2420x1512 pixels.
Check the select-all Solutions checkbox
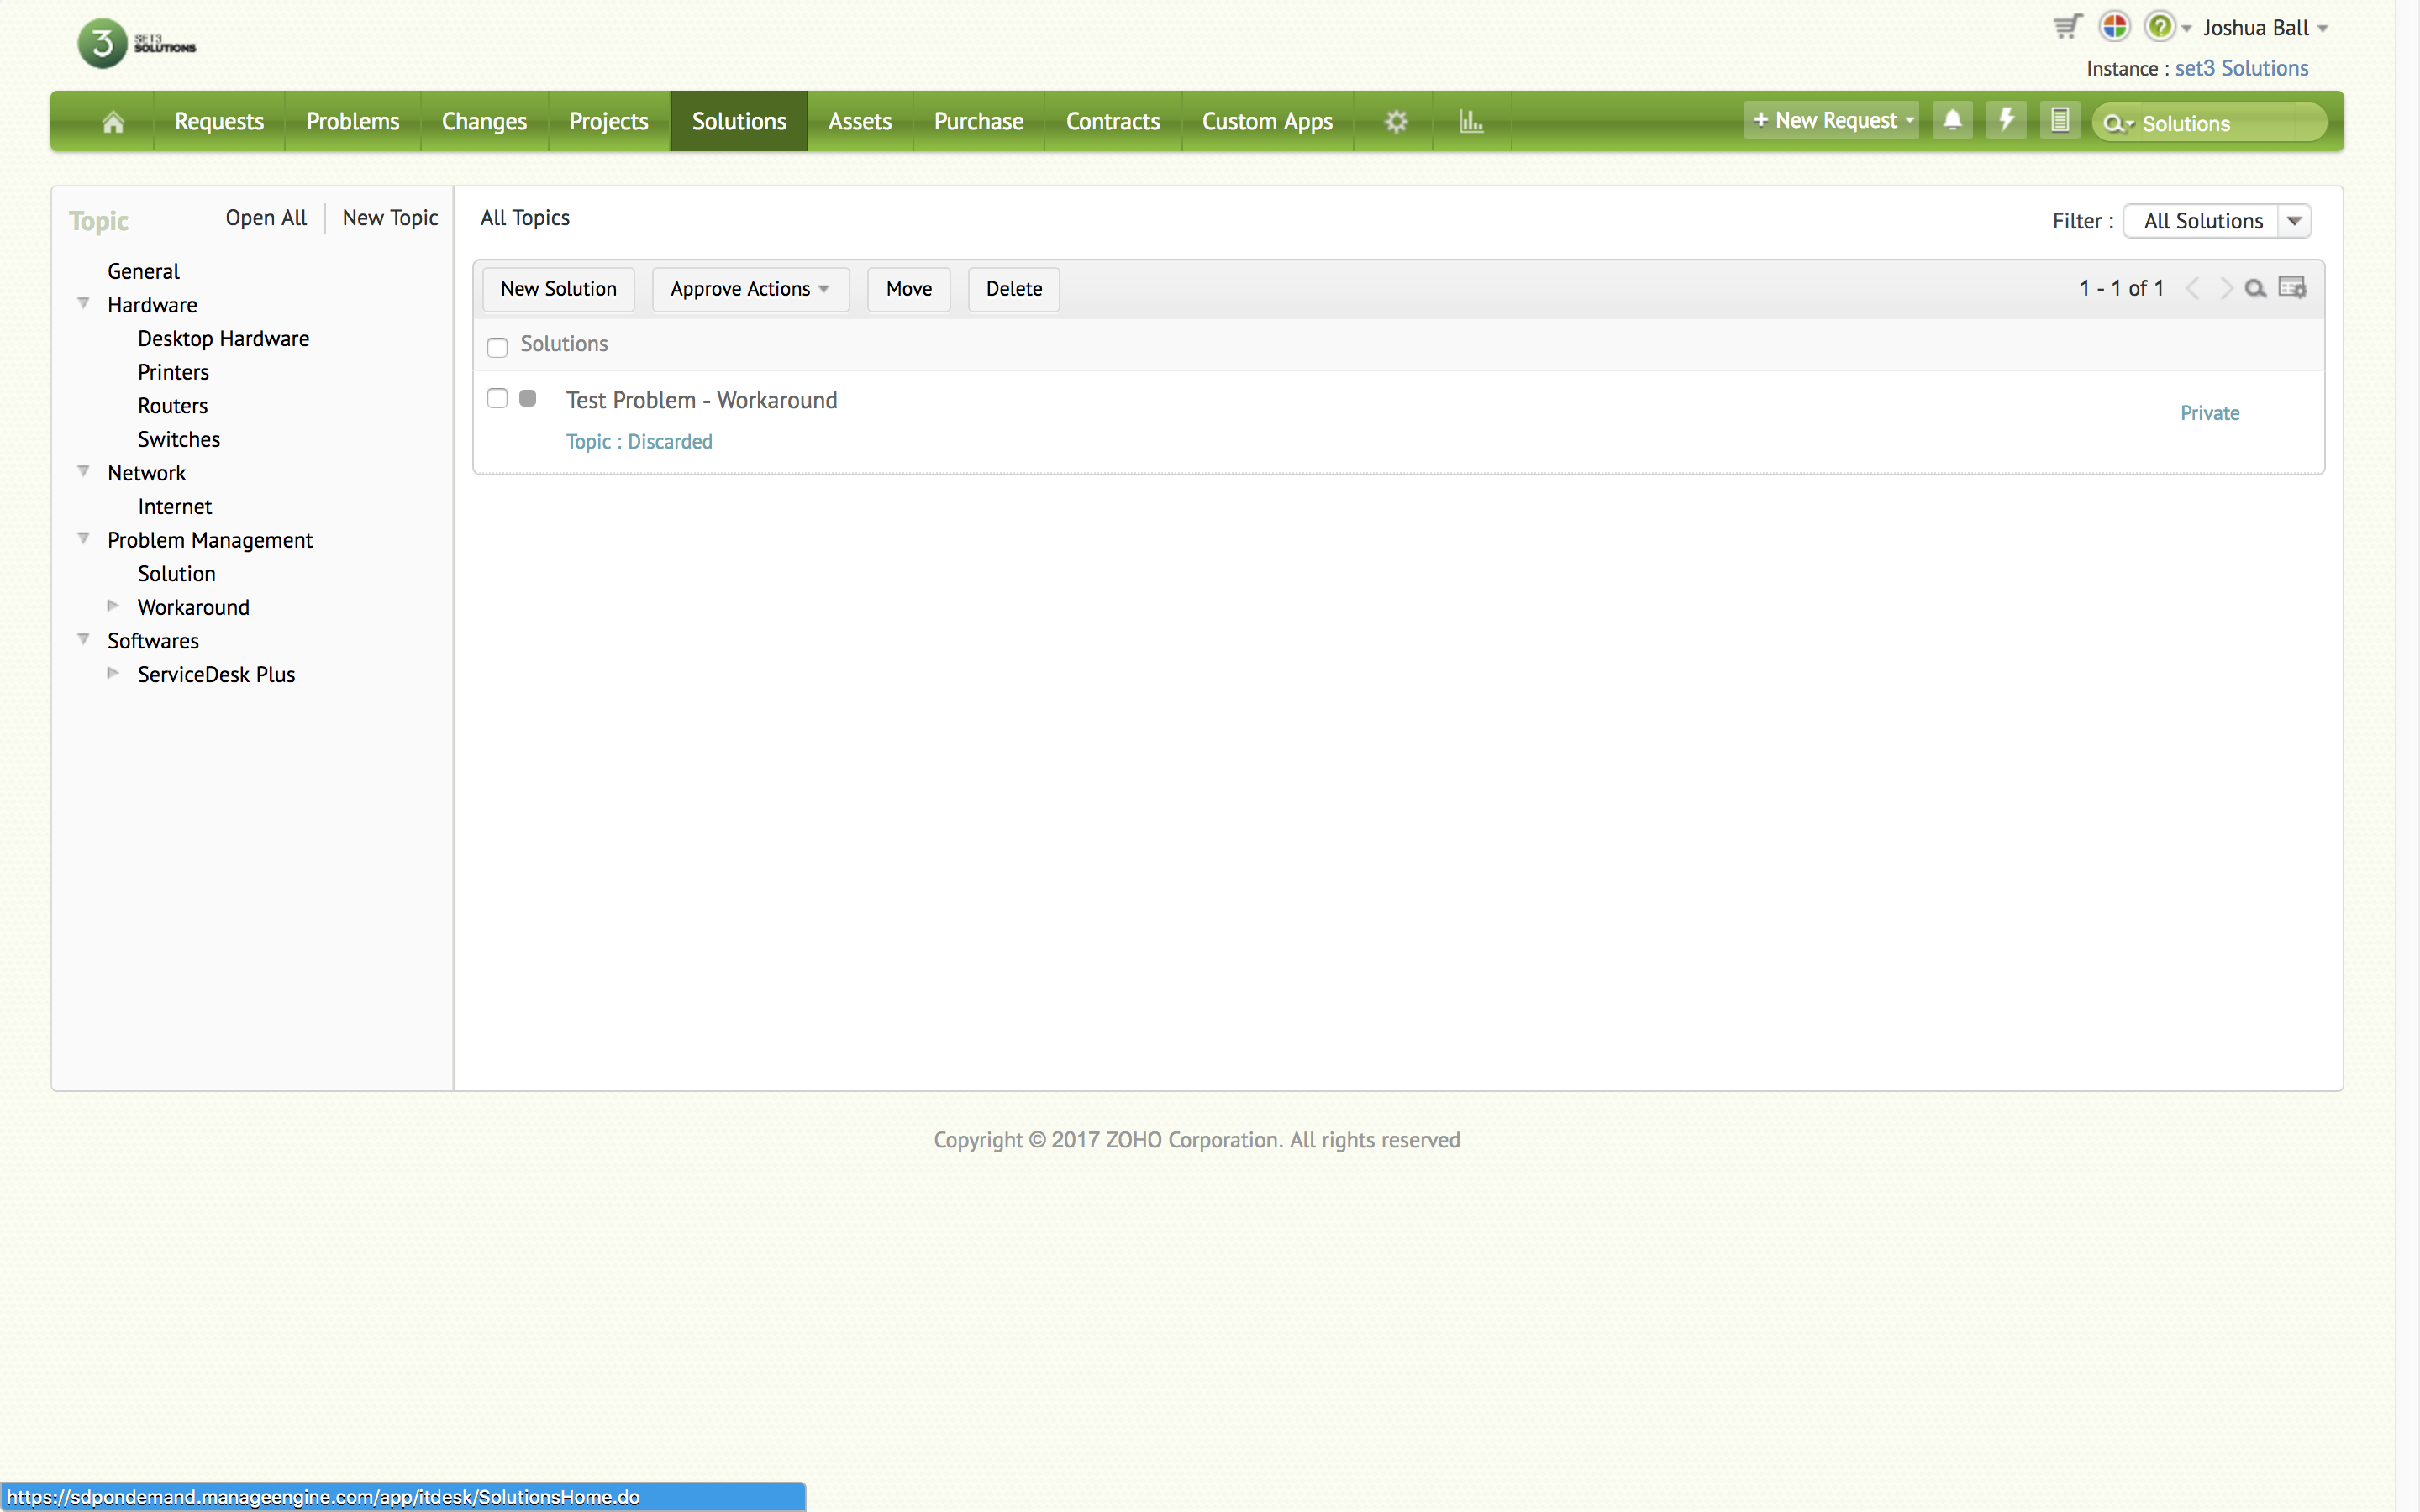tap(497, 347)
